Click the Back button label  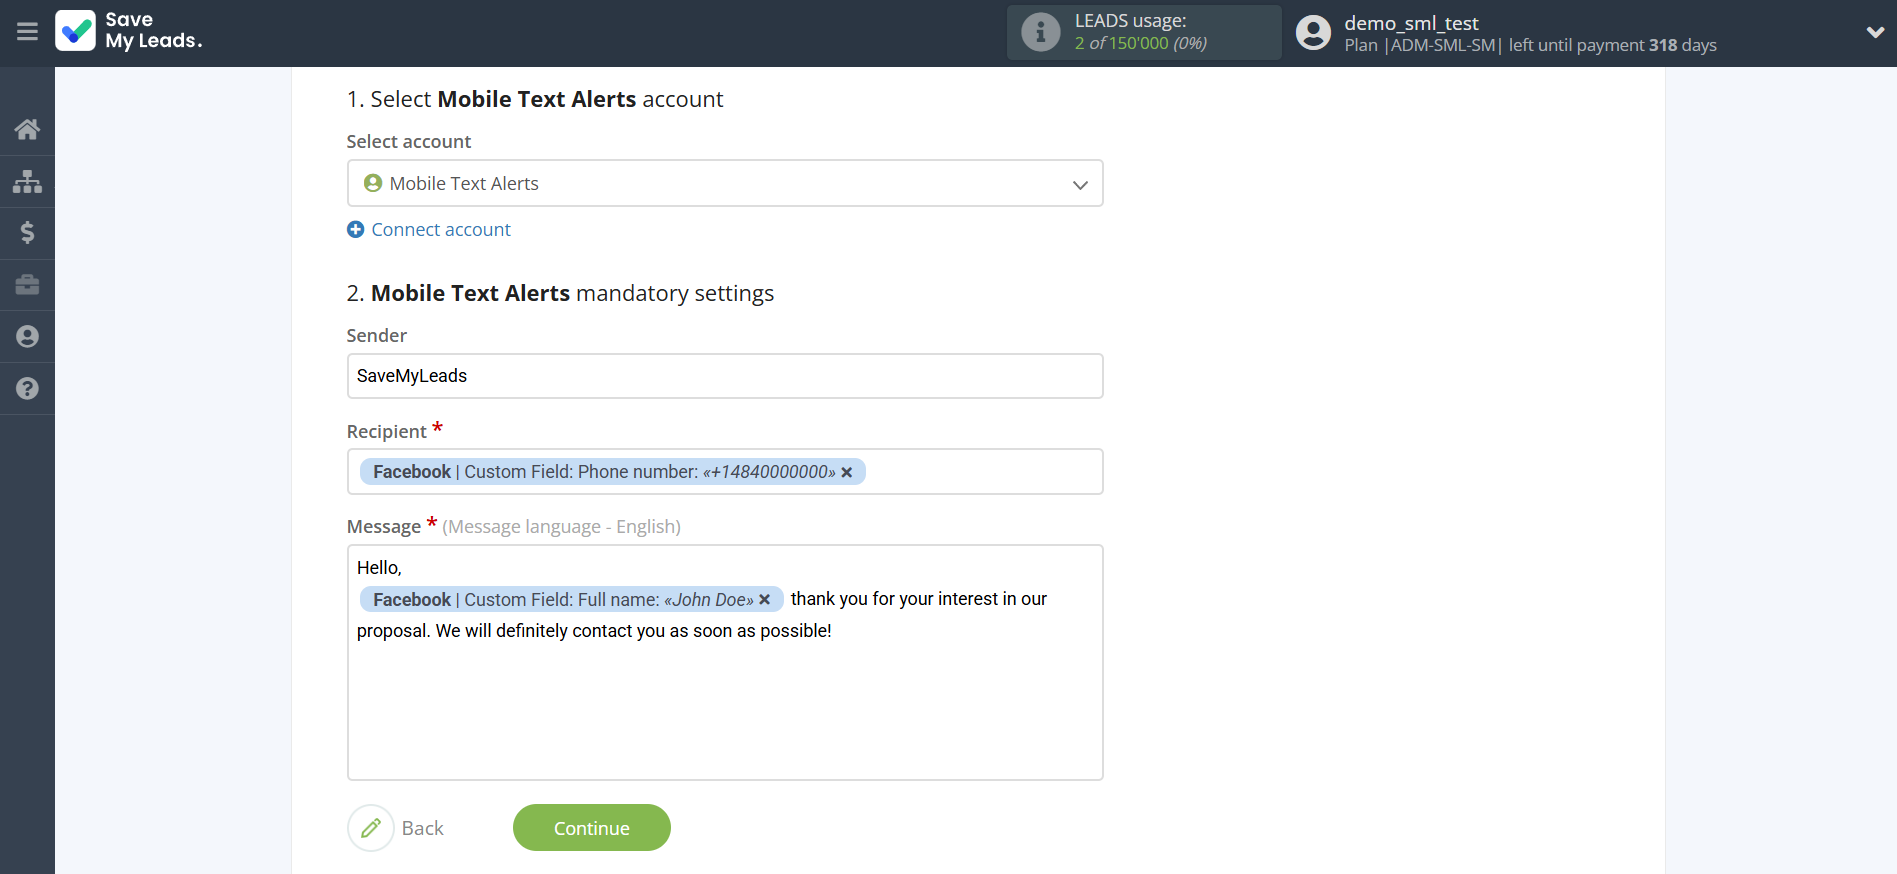(x=423, y=828)
